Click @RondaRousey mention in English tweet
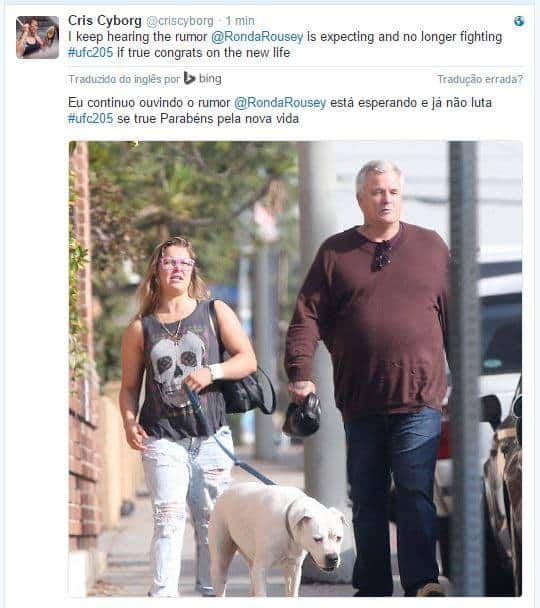The height and width of the screenshot is (608, 540). 257,37
